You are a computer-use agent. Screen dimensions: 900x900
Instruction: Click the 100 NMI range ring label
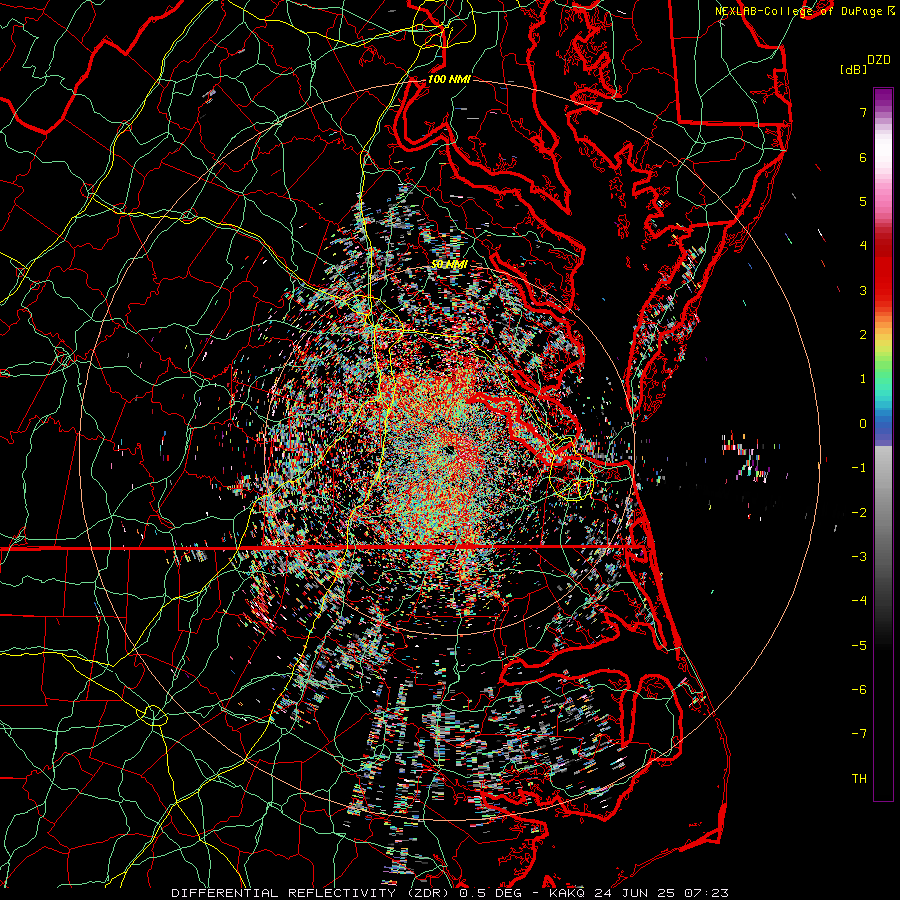pos(449,79)
